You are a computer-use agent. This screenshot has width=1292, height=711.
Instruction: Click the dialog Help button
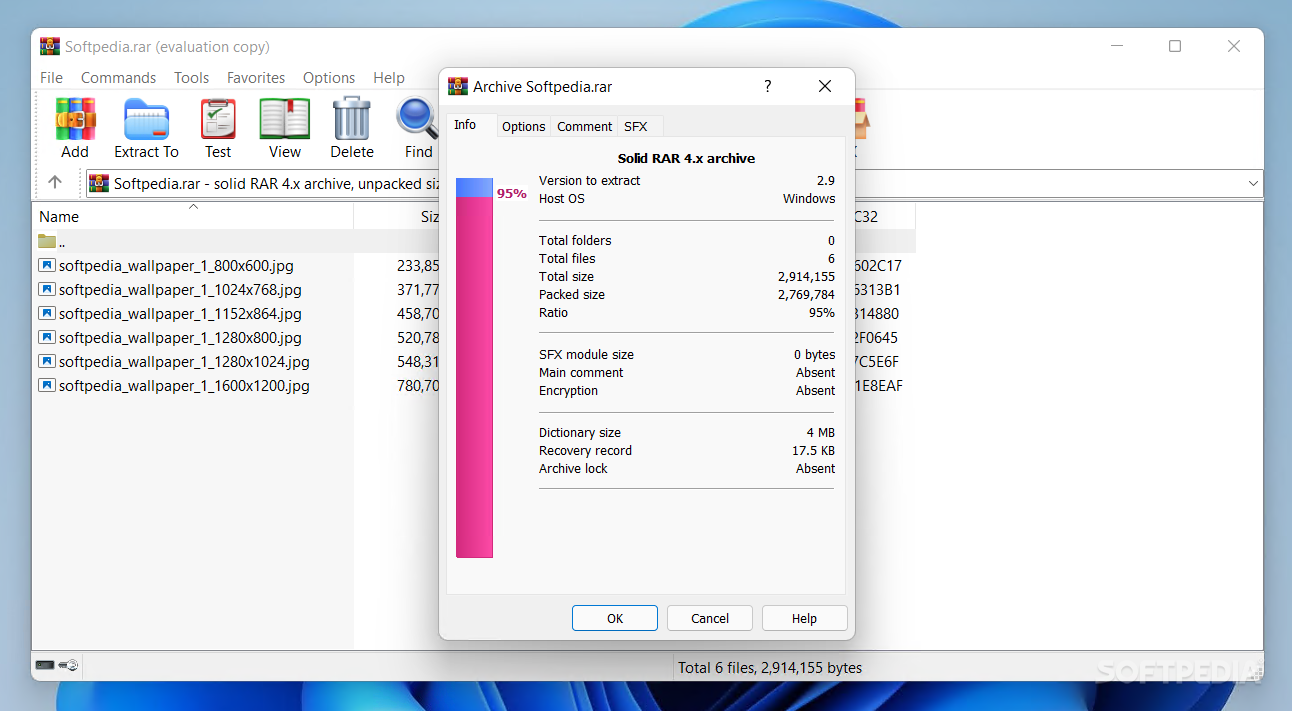[x=804, y=618]
